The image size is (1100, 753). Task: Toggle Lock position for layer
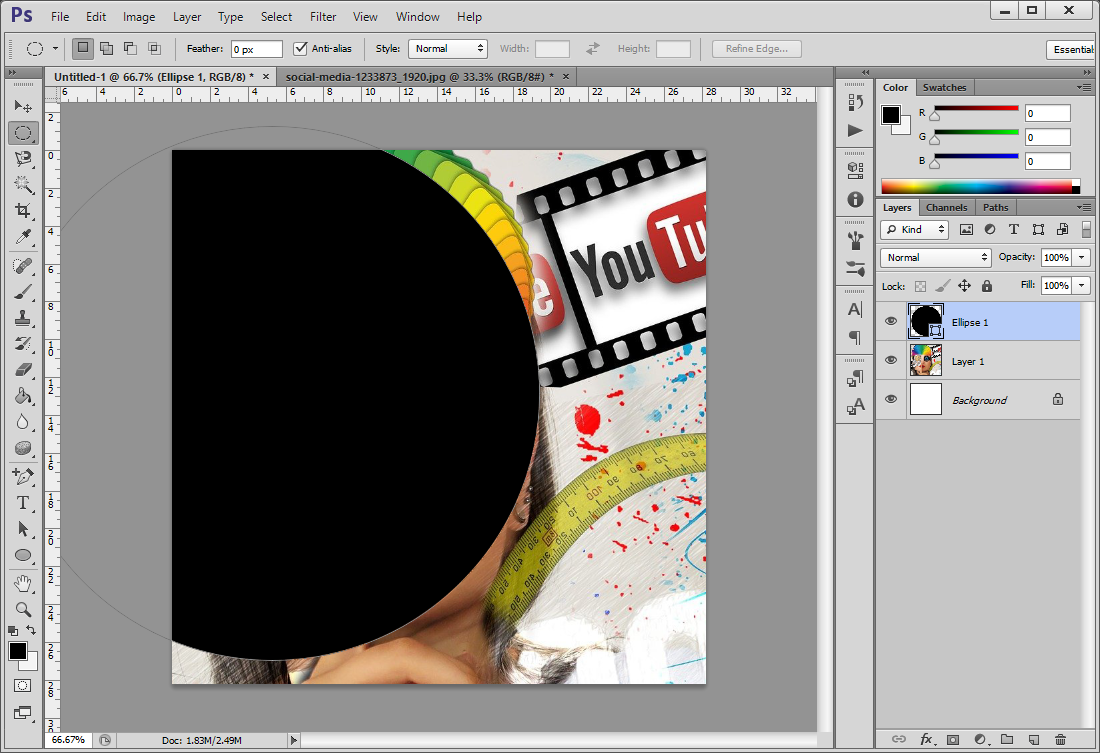pyautogui.click(x=965, y=286)
